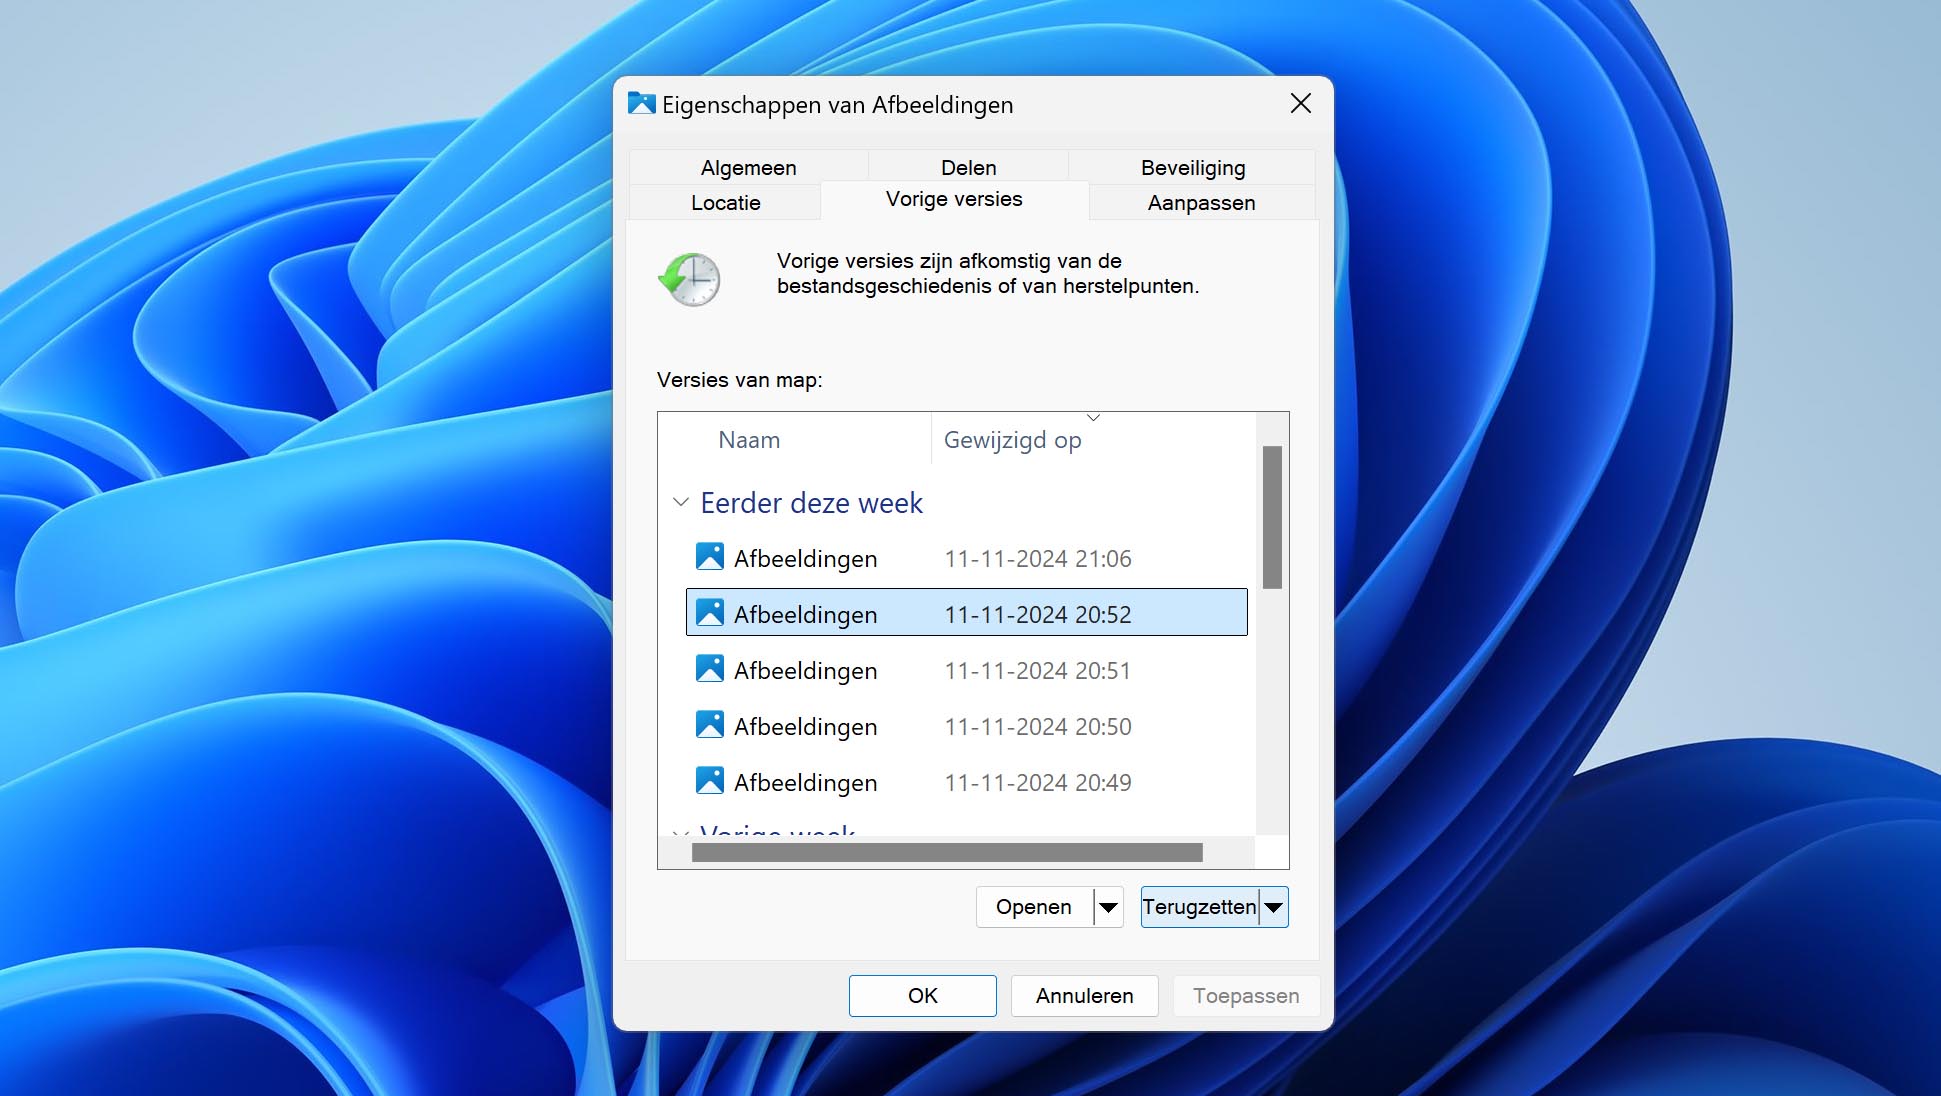This screenshot has height=1096, width=1941.
Task: Click the 'Versies van map:' label
Action: [739, 380]
